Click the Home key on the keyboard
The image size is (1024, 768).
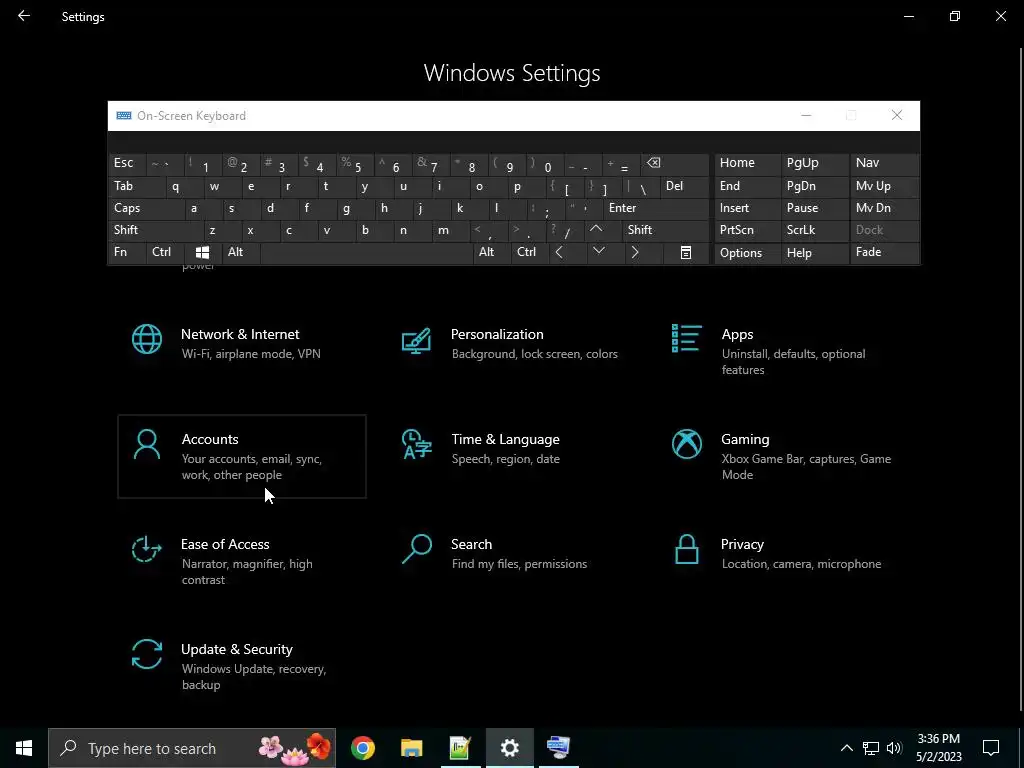(x=747, y=163)
